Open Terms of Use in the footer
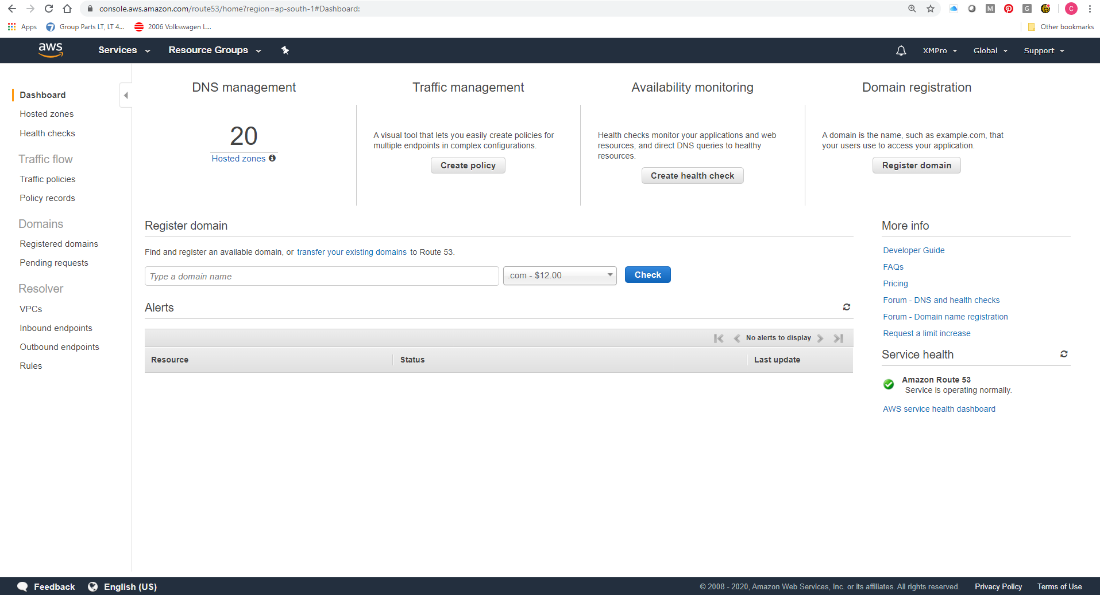 pos(1059,587)
